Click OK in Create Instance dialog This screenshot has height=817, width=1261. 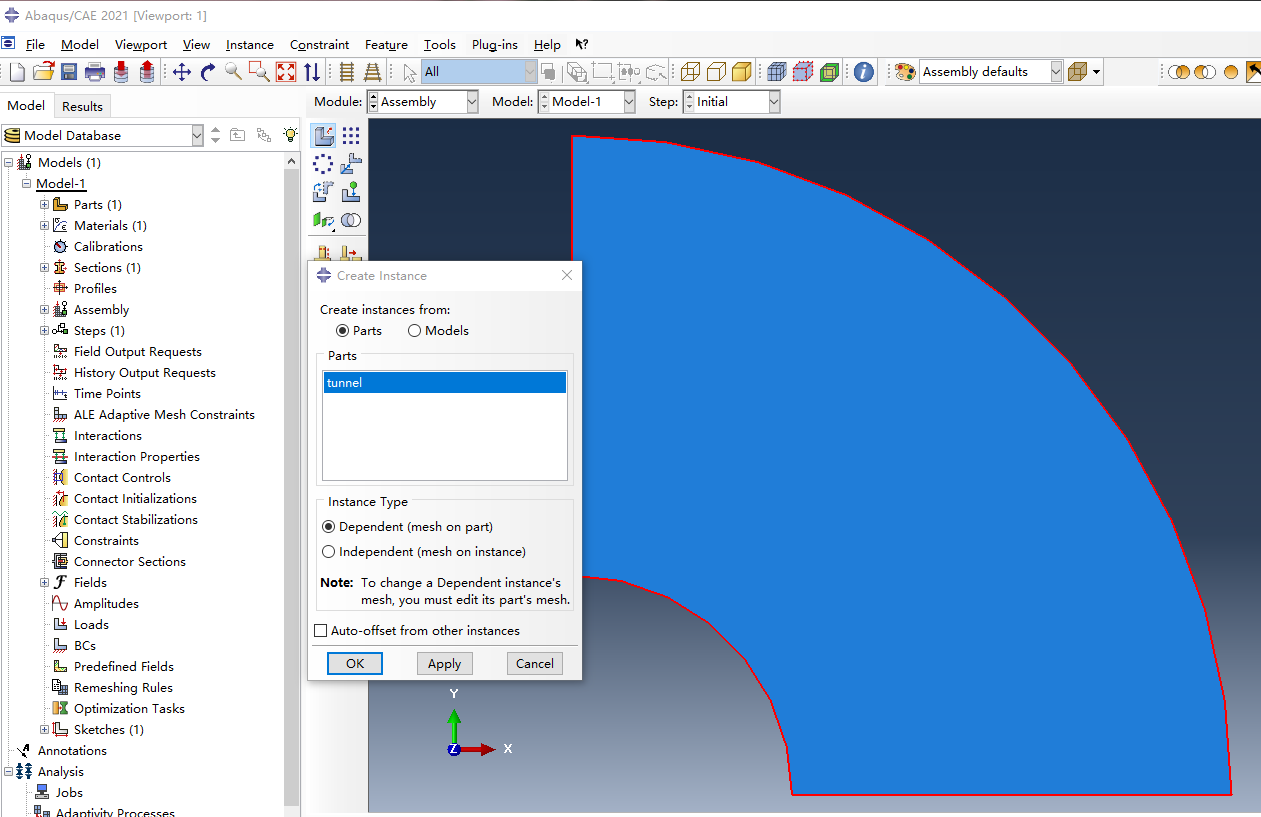tap(355, 663)
